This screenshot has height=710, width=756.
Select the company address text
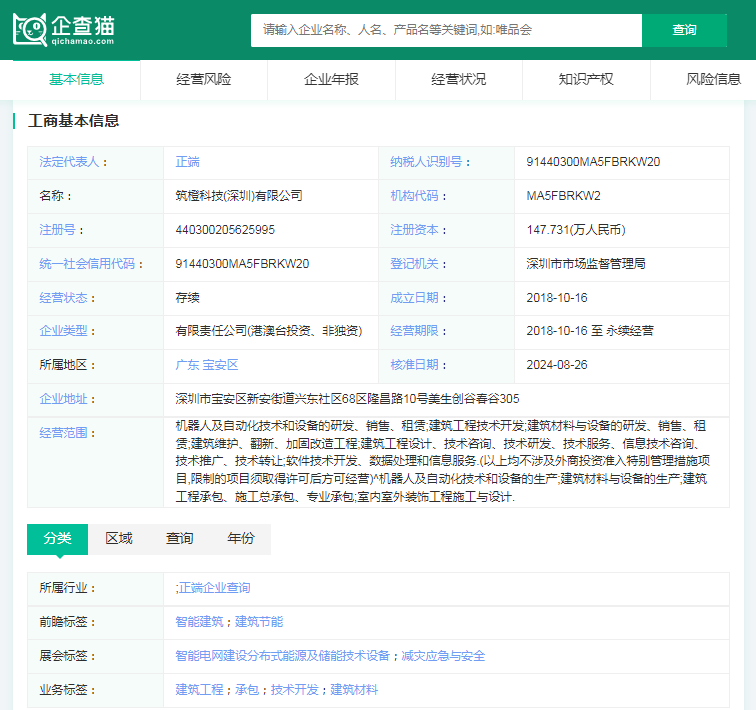click(x=347, y=399)
